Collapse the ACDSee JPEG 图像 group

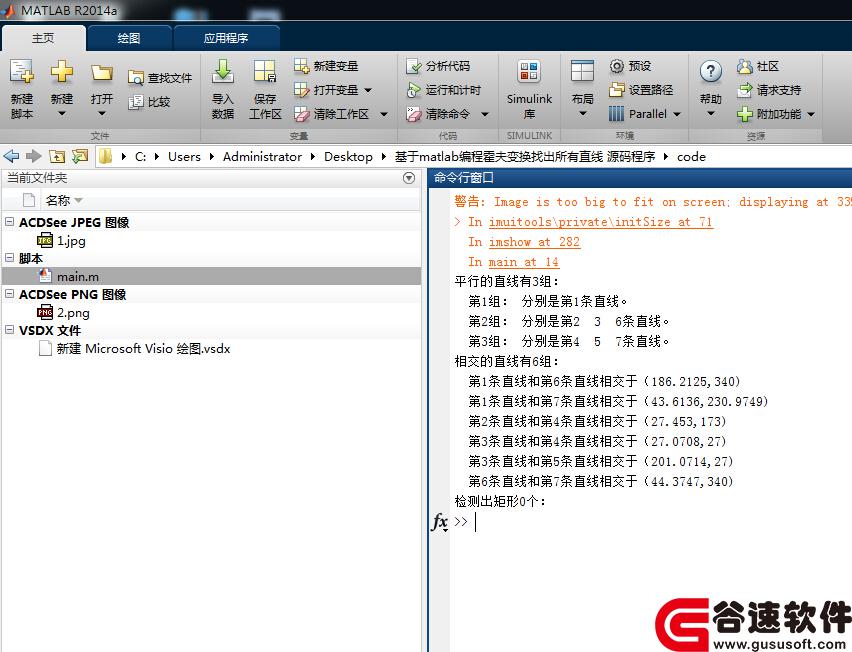point(9,222)
